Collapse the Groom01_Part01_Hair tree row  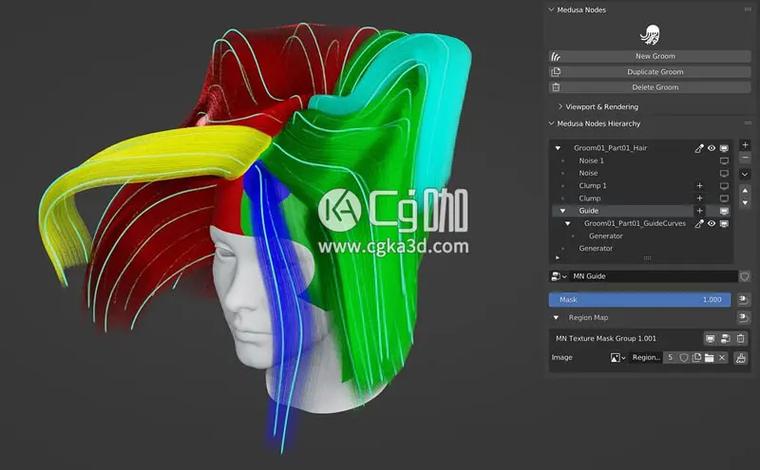point(558,148)
